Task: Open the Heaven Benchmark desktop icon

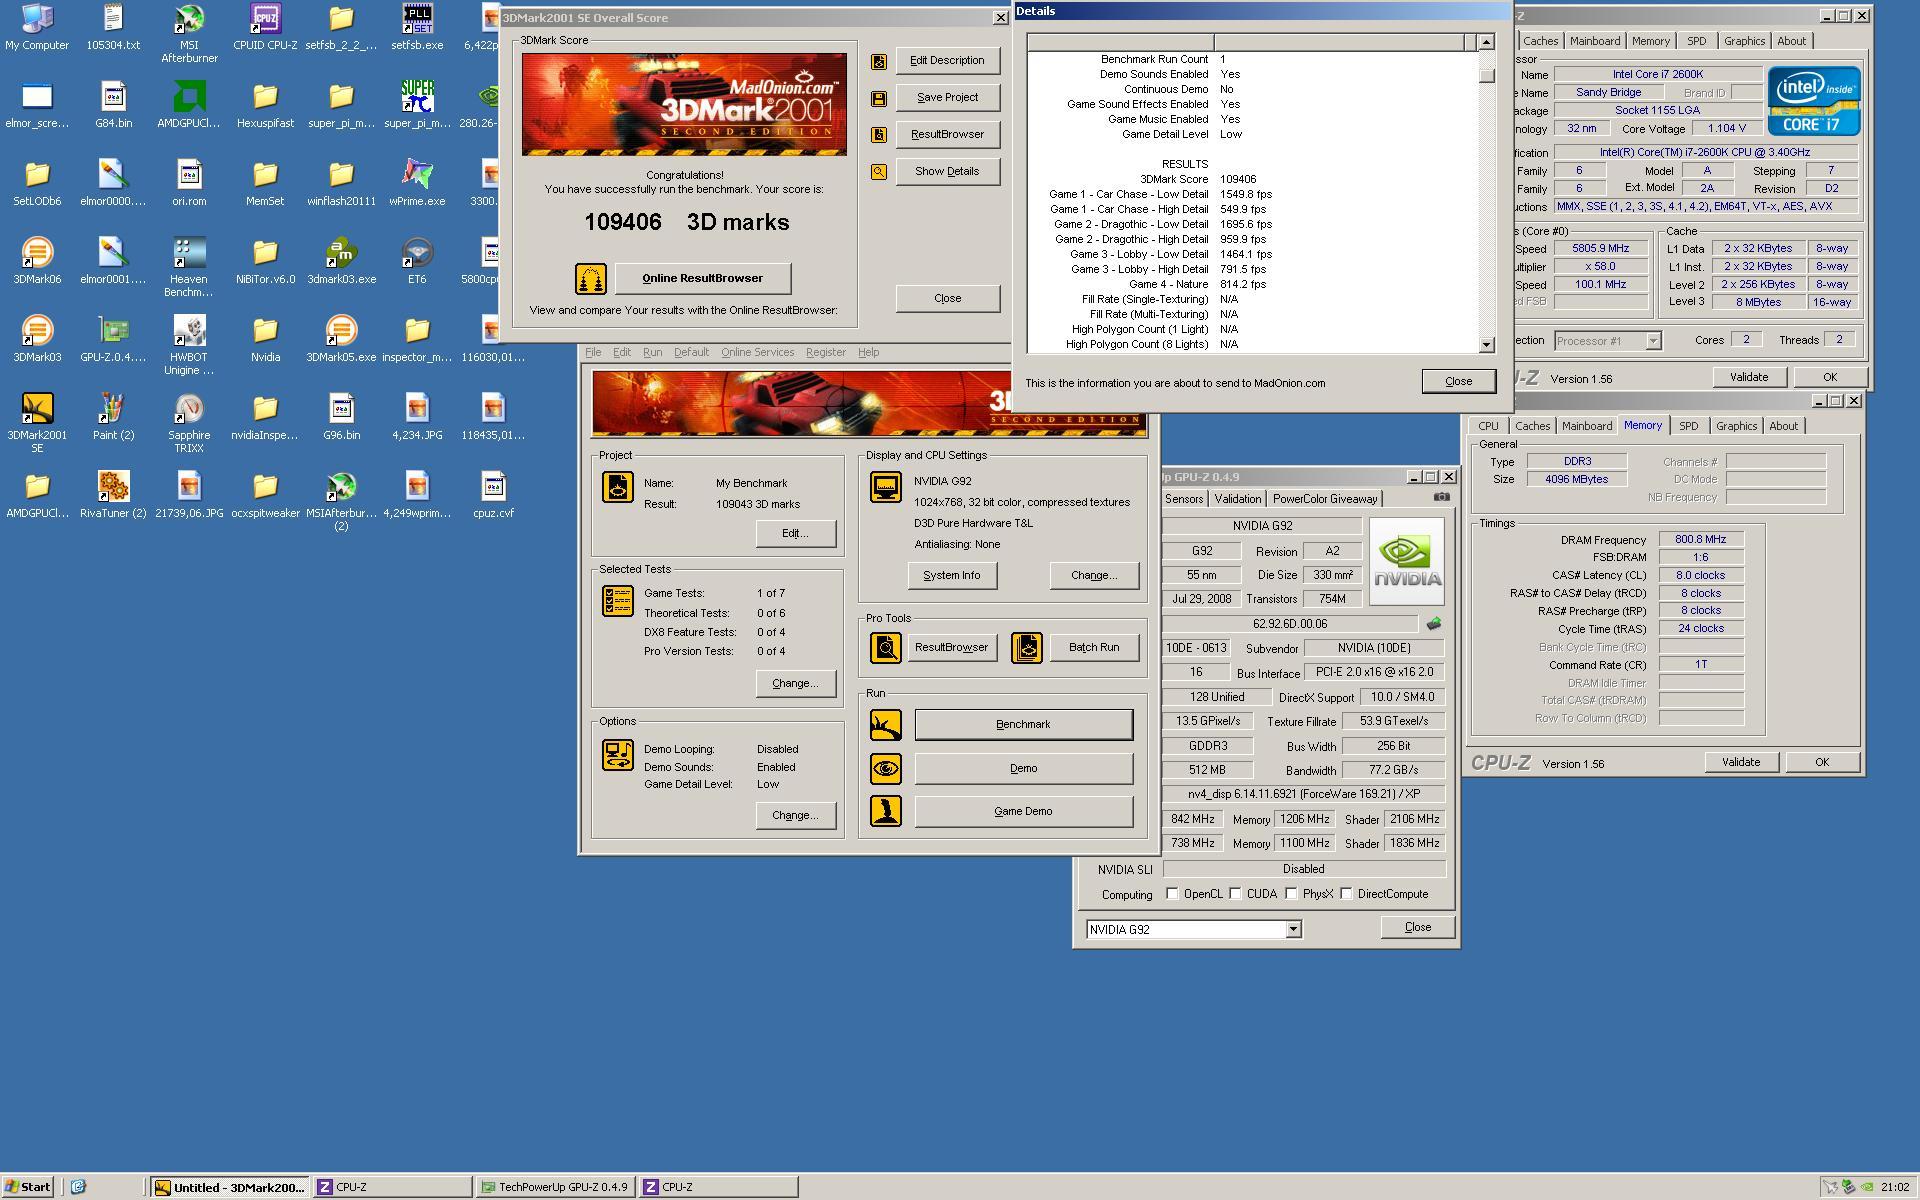Action: coord(189,267)
